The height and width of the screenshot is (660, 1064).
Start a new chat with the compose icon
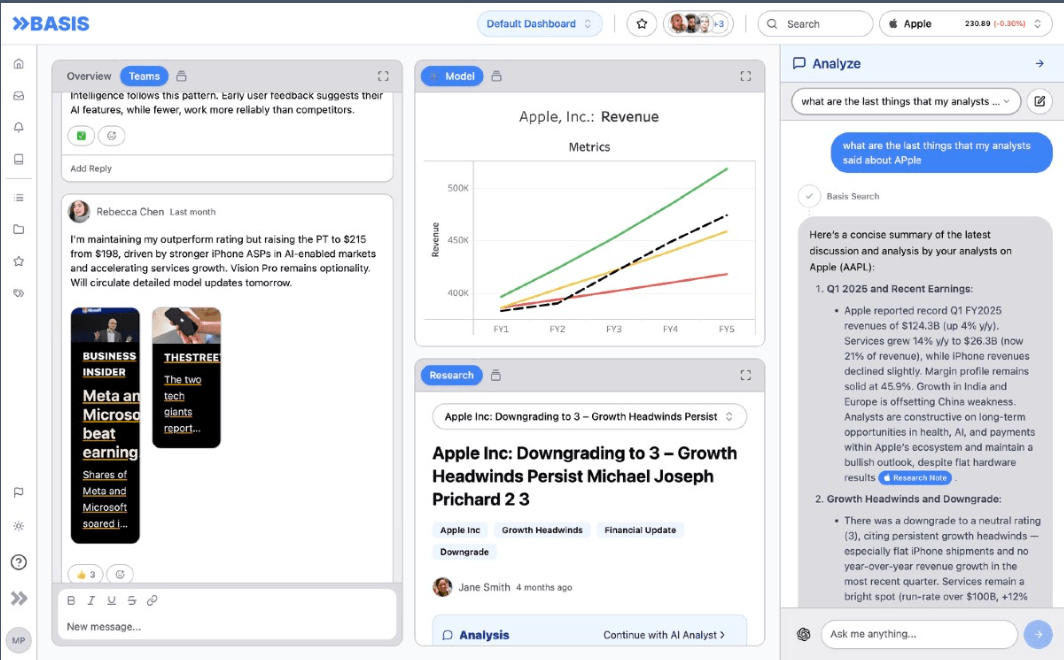(x=1040, y=102)
